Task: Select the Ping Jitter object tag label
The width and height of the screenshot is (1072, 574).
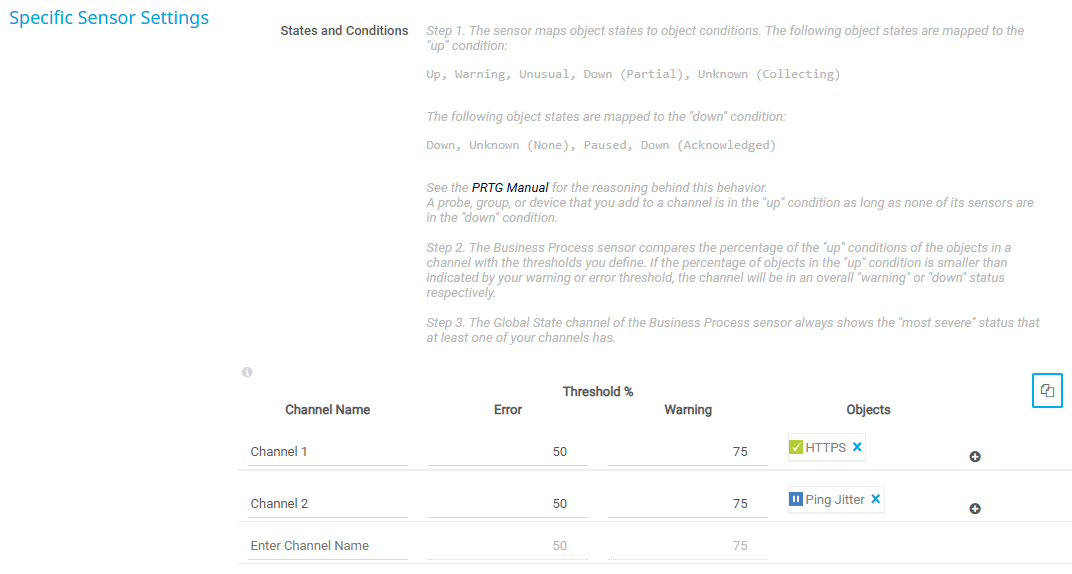Action: tap(834, 499)
